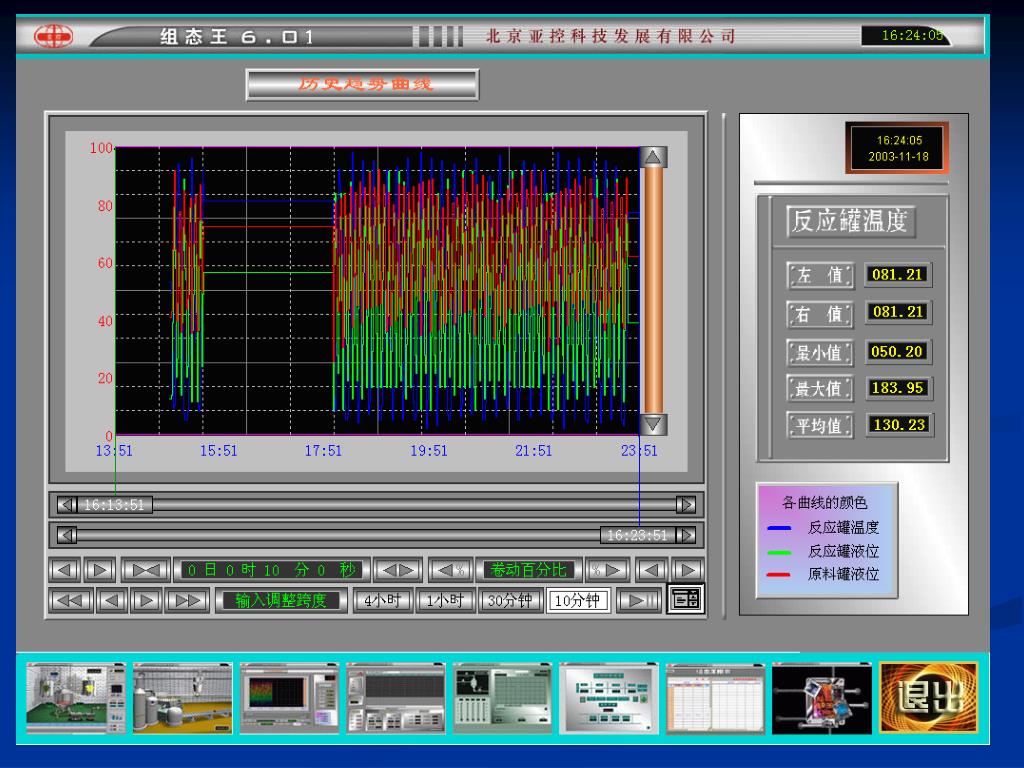Click the fast forward double-right arrow button

(188, 600)
